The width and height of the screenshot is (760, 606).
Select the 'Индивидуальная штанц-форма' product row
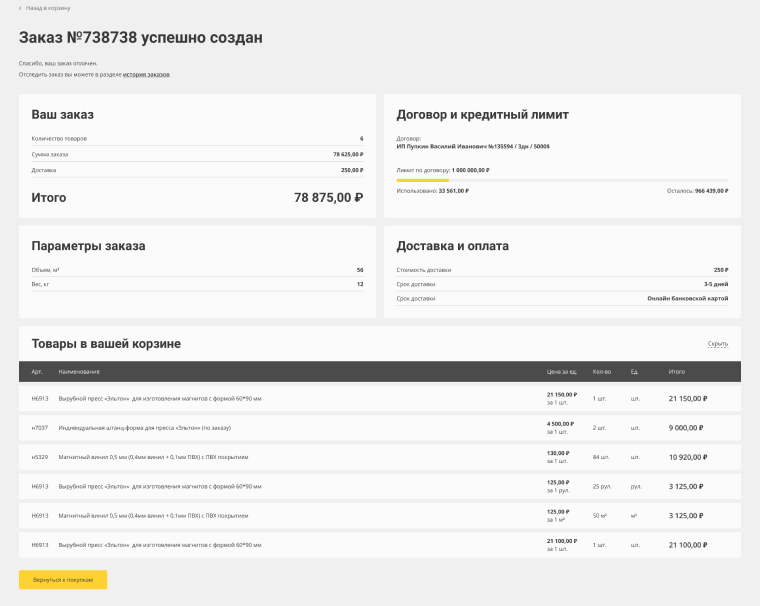pyautogui.click(x=380, y=427)
